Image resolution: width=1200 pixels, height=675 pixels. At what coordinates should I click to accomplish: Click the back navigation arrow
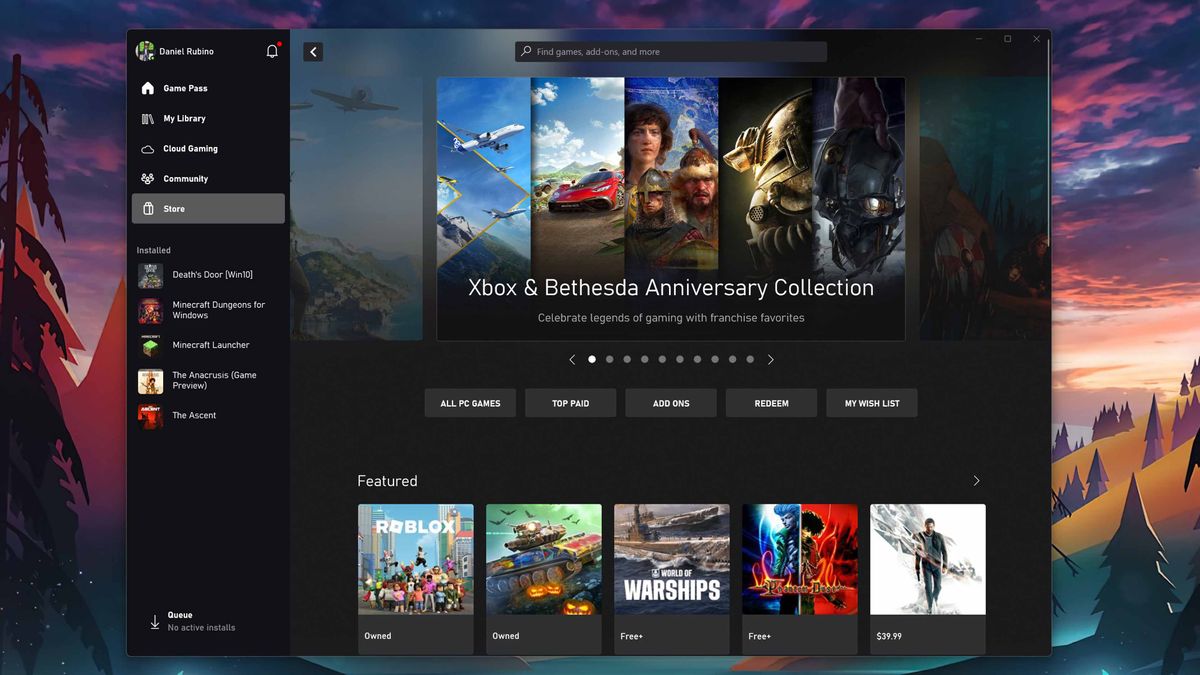click(x=313, y=51)
